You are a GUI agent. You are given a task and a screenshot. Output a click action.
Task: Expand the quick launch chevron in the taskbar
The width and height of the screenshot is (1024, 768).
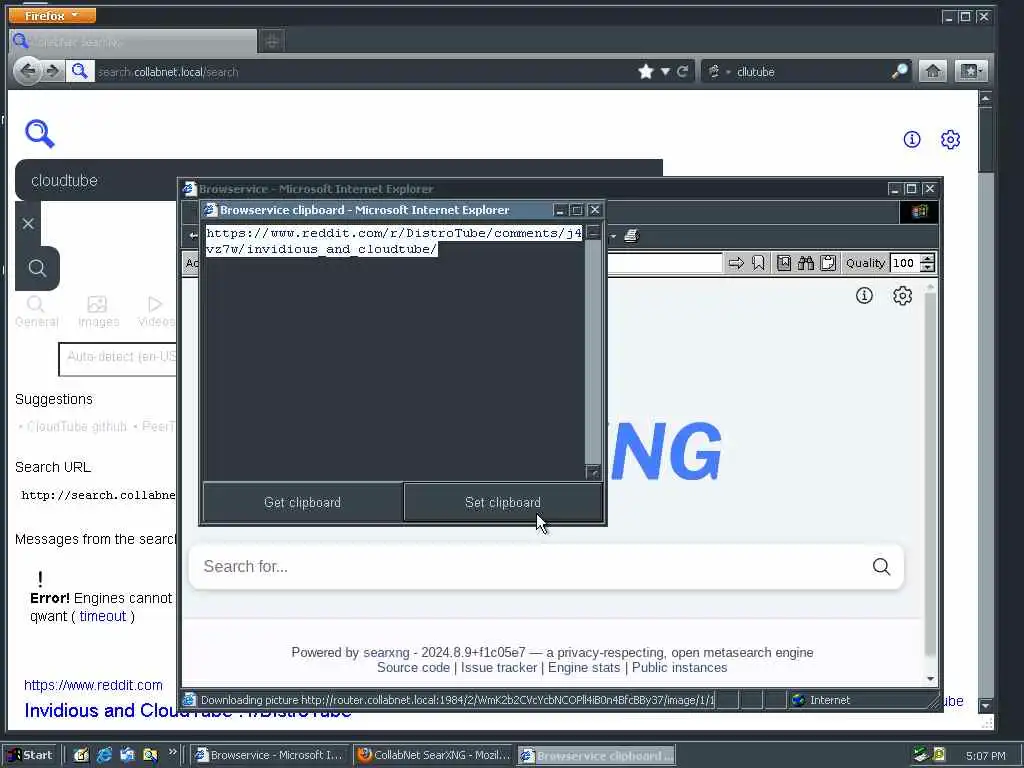click(172, 752)
